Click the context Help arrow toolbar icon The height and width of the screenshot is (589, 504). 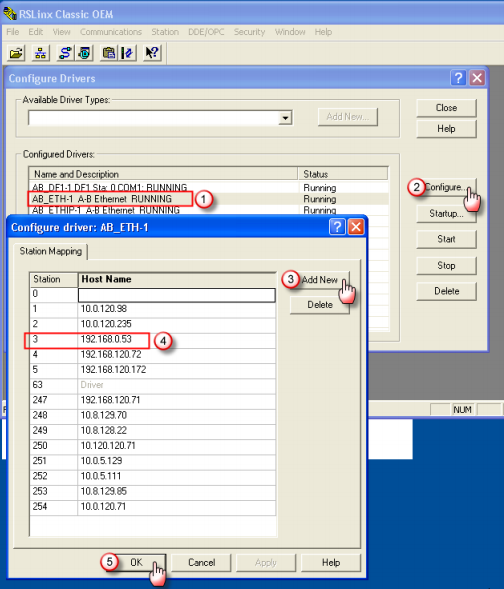152,53
